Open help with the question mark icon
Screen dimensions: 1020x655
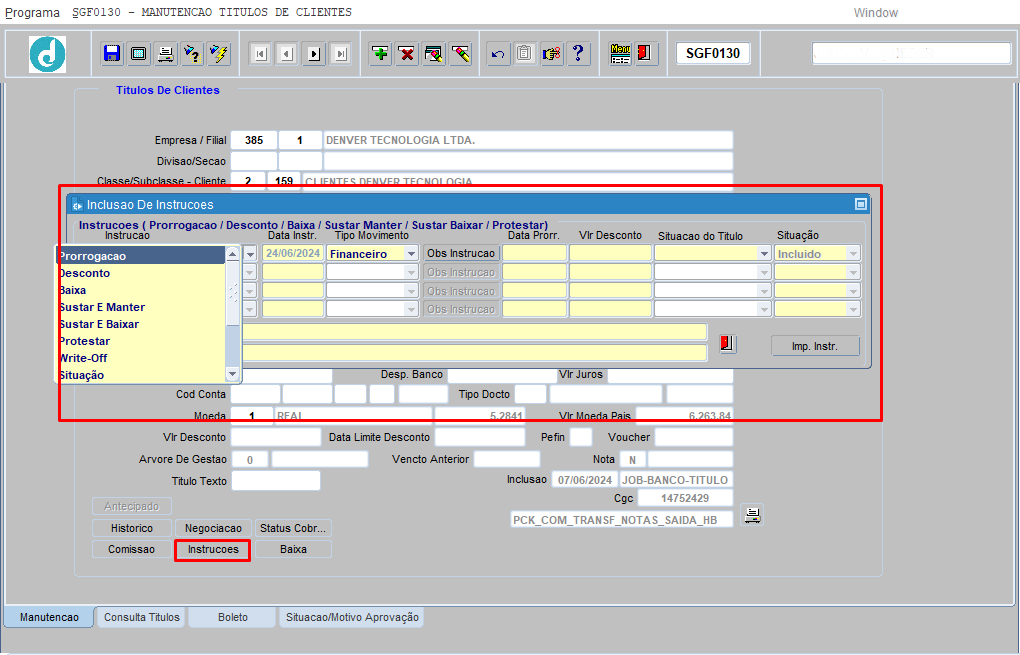coord(578,53)
